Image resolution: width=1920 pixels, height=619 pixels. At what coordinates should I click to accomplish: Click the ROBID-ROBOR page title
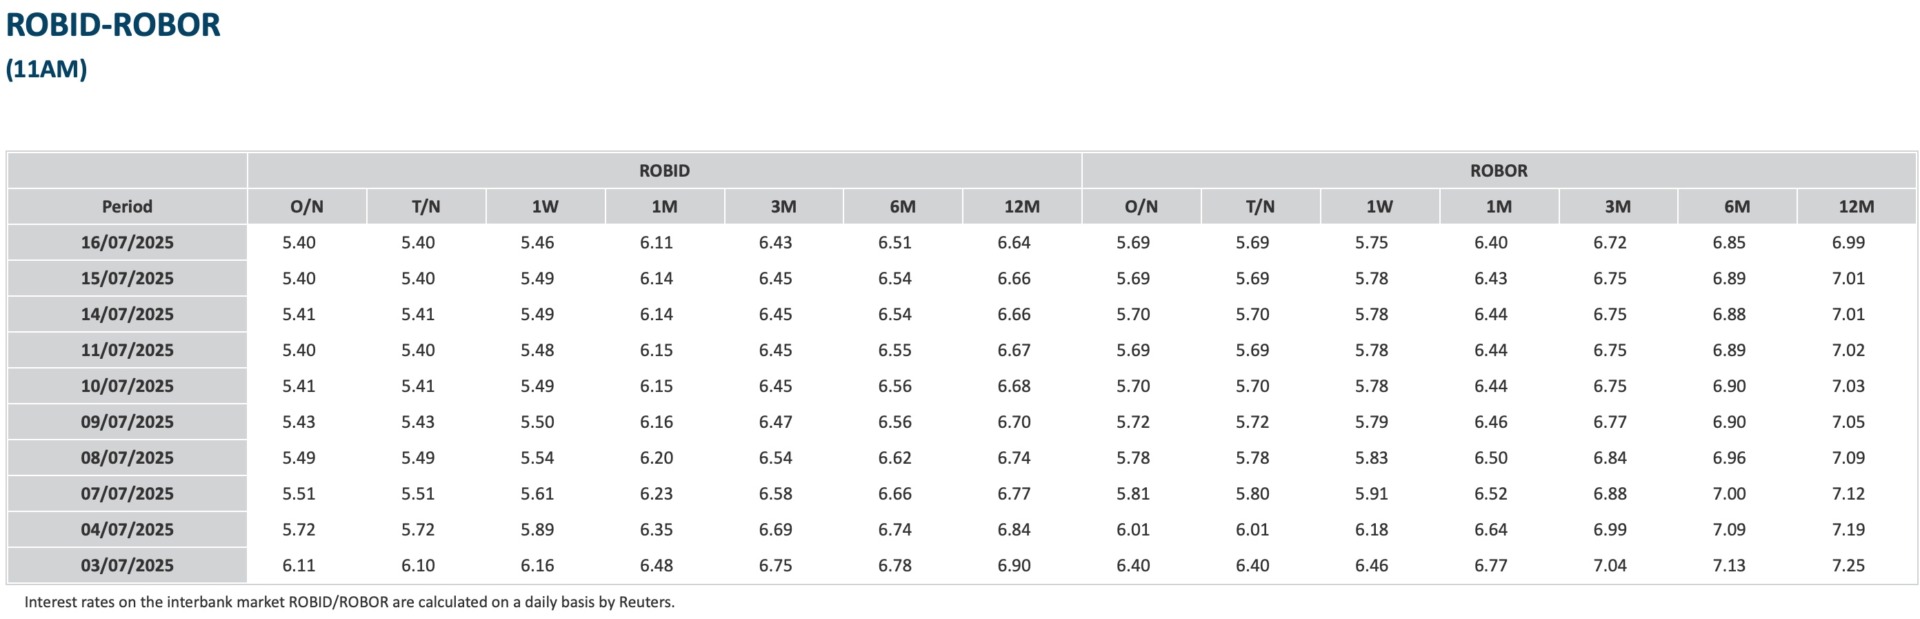tap(113, 25)
